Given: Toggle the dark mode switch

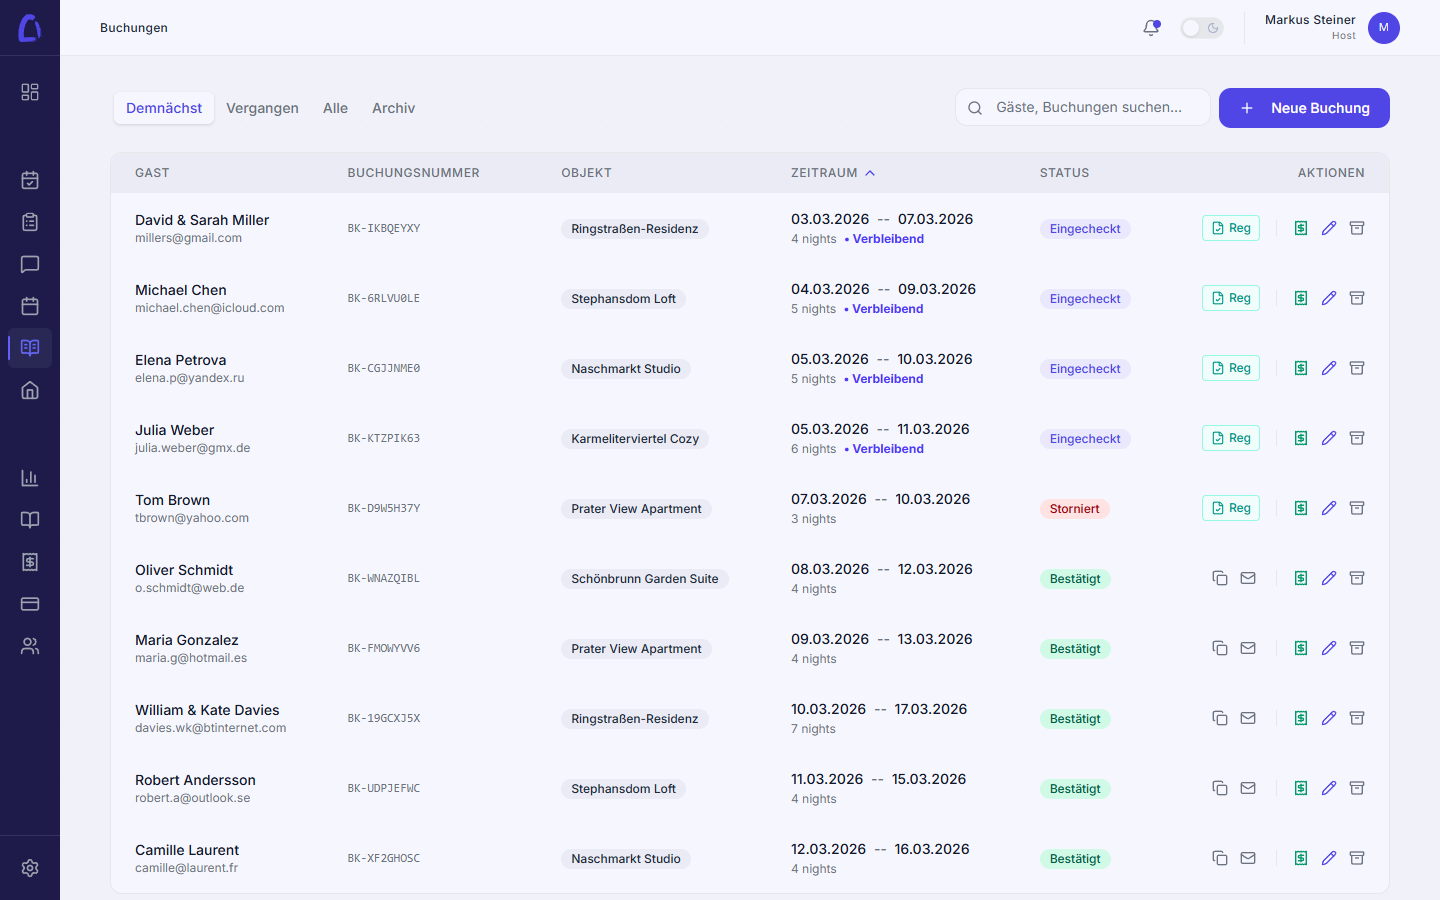Looking at the screenshot, I should (1201, 28).
